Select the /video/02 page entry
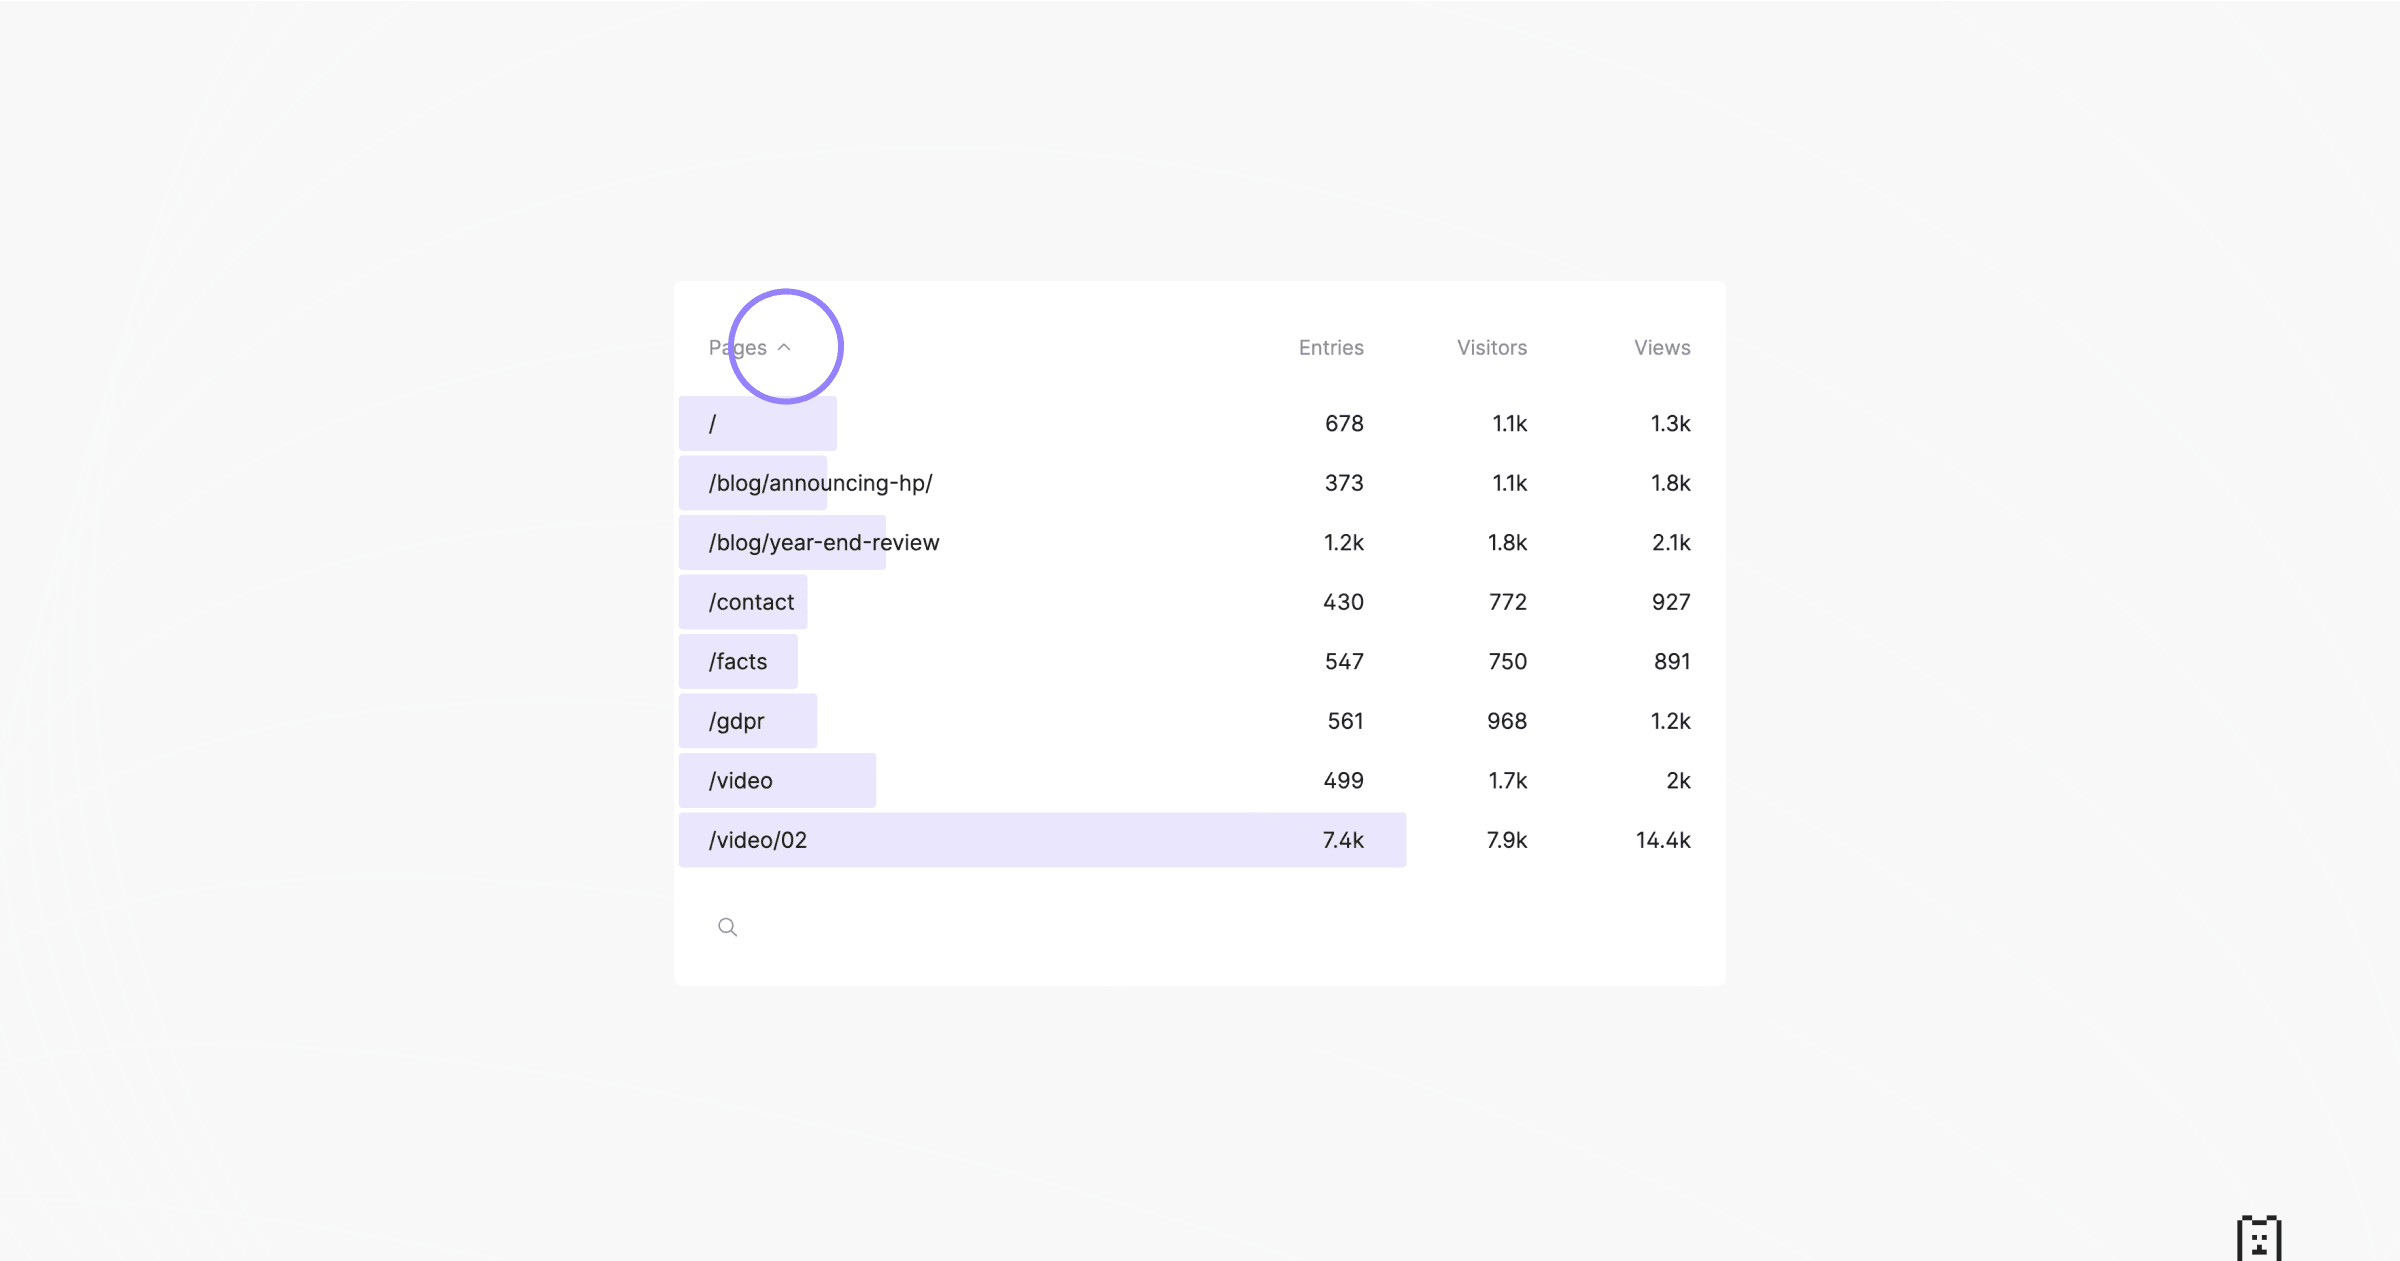 (757, 840)
